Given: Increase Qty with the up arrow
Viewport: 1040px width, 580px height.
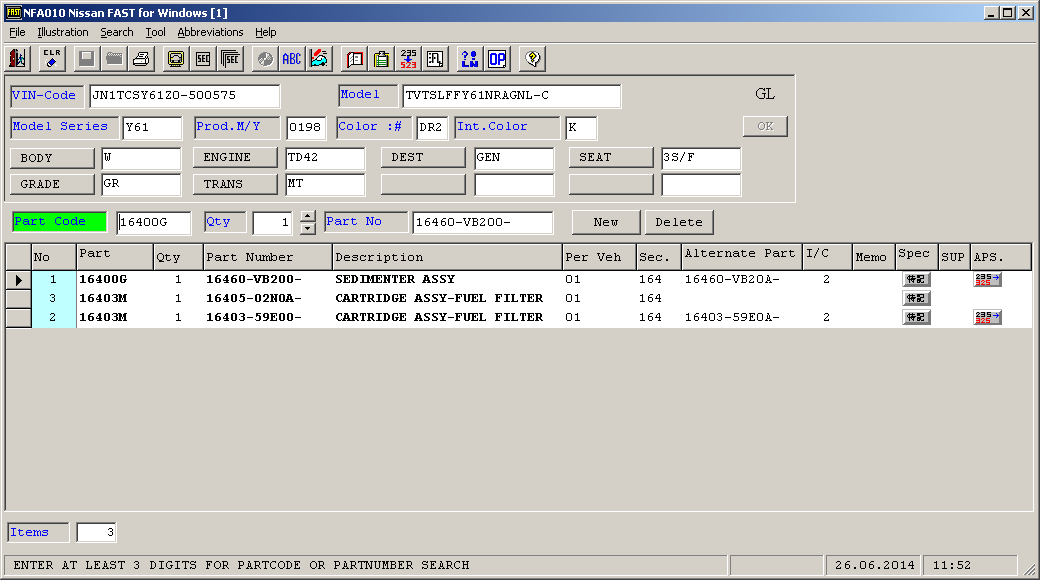Looking at the screenshot, I should point(308,216).
